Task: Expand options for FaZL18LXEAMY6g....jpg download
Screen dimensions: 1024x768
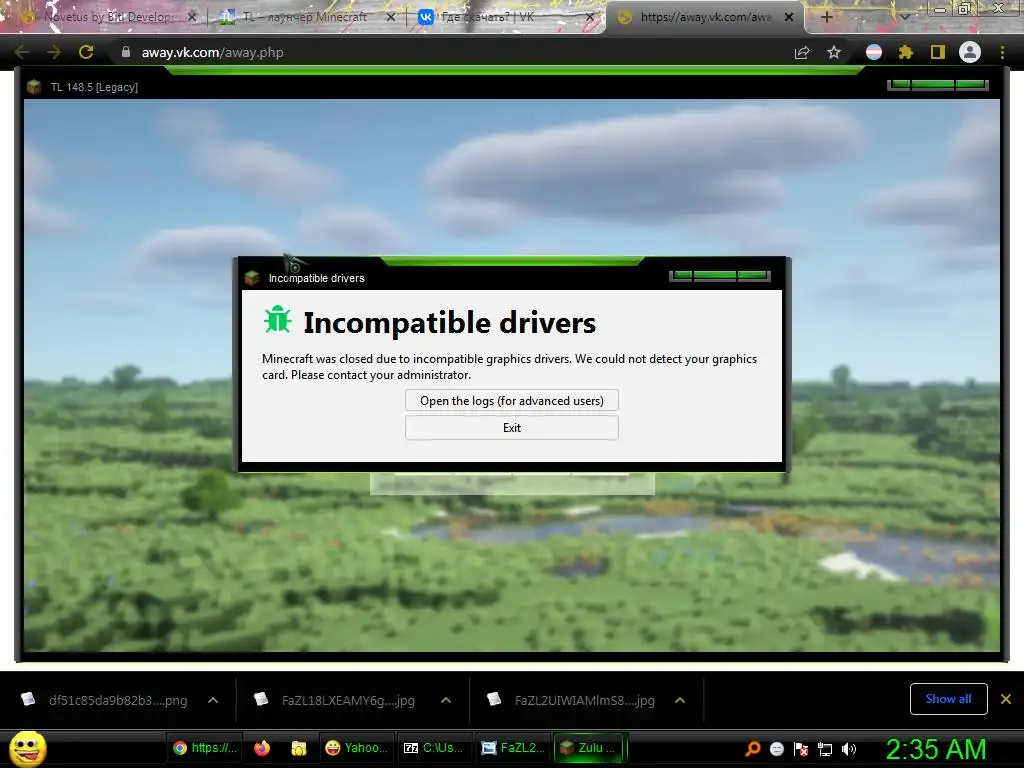Action: (446, 700)
